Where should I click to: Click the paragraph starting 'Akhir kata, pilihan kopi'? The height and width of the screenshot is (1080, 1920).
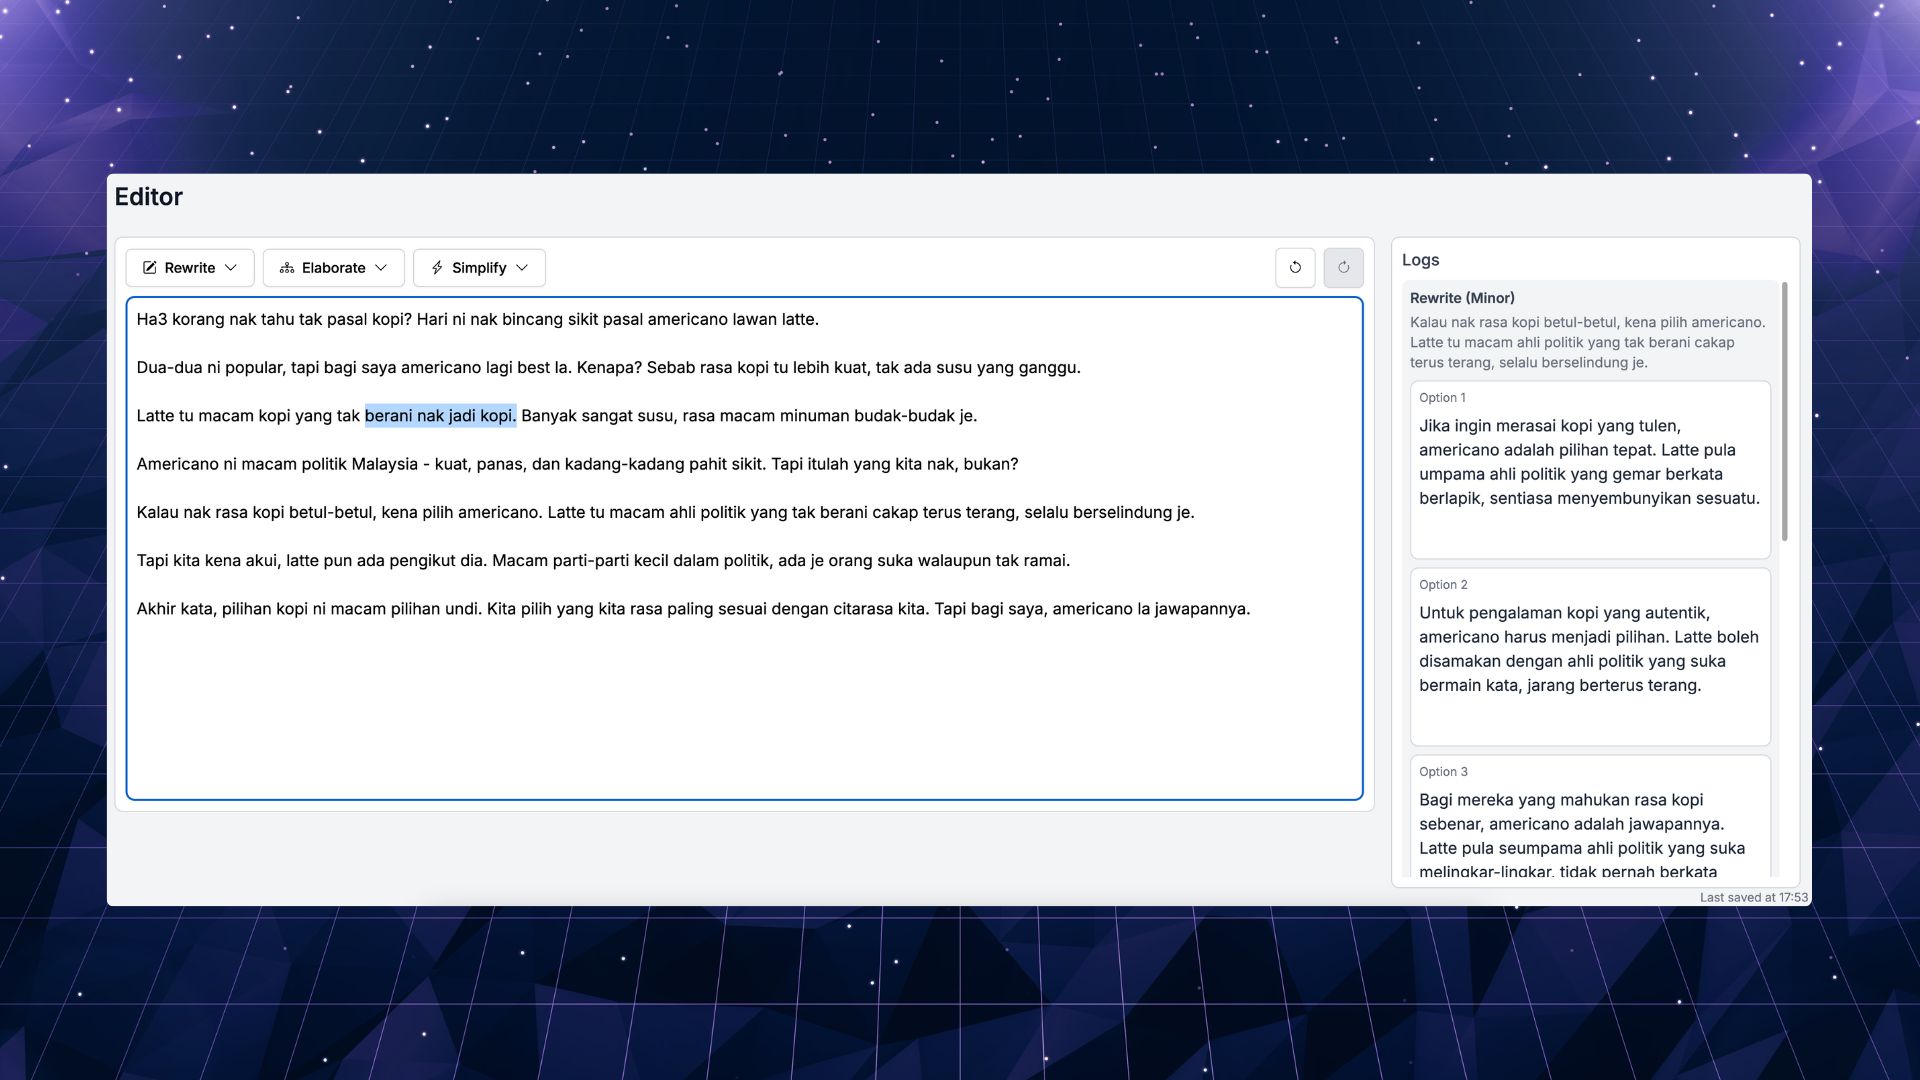pos(693,609)
